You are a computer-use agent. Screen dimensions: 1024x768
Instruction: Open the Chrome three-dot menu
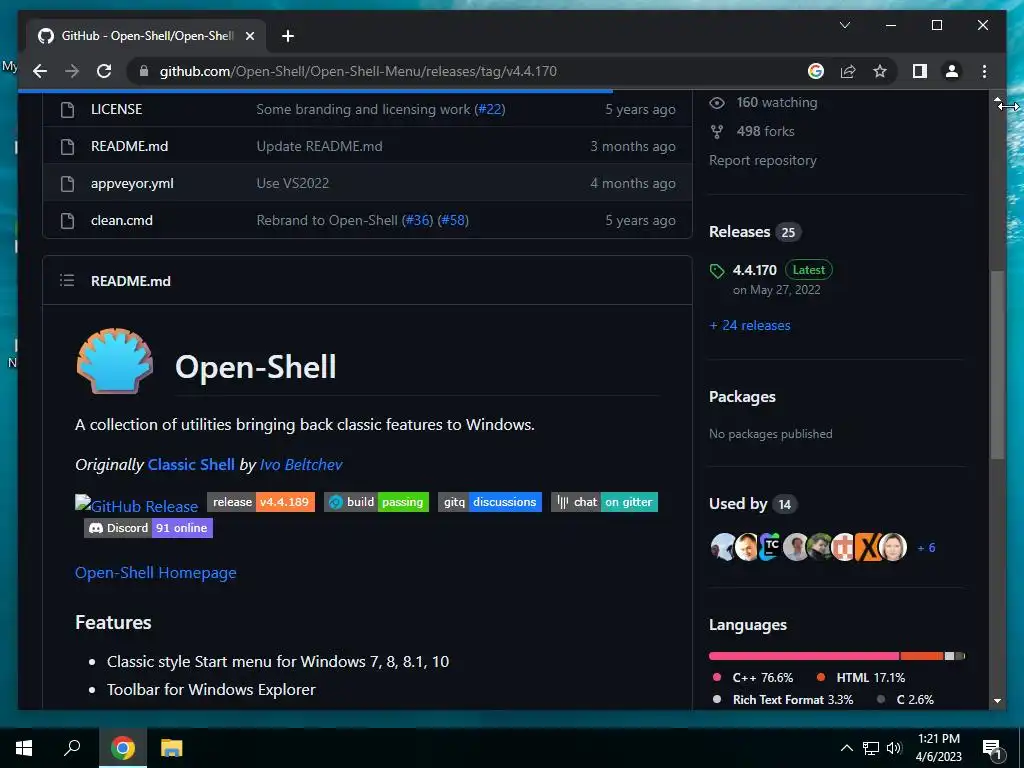[x=984, y=71]
